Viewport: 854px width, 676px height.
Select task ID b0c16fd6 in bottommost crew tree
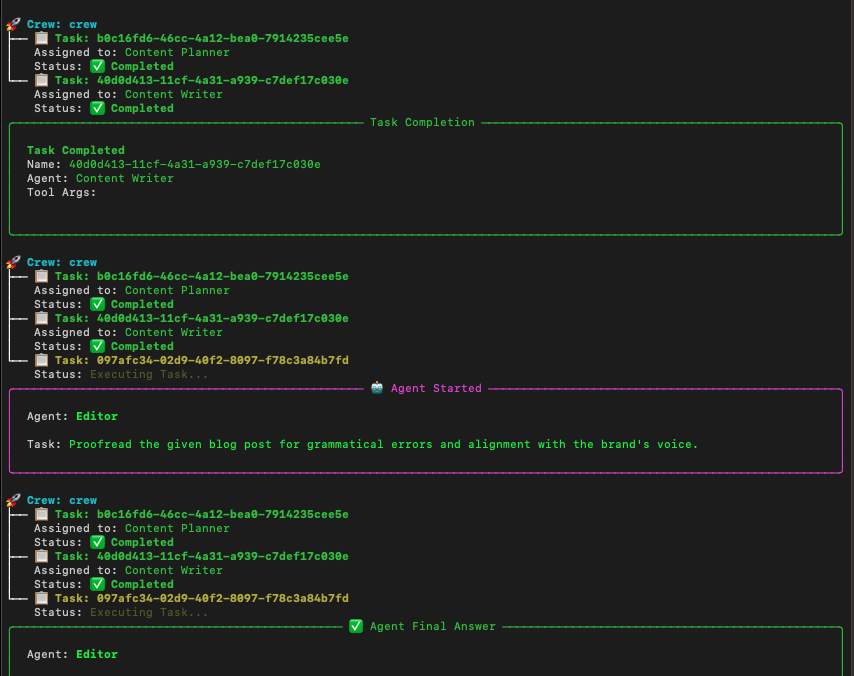coord(222,514)
